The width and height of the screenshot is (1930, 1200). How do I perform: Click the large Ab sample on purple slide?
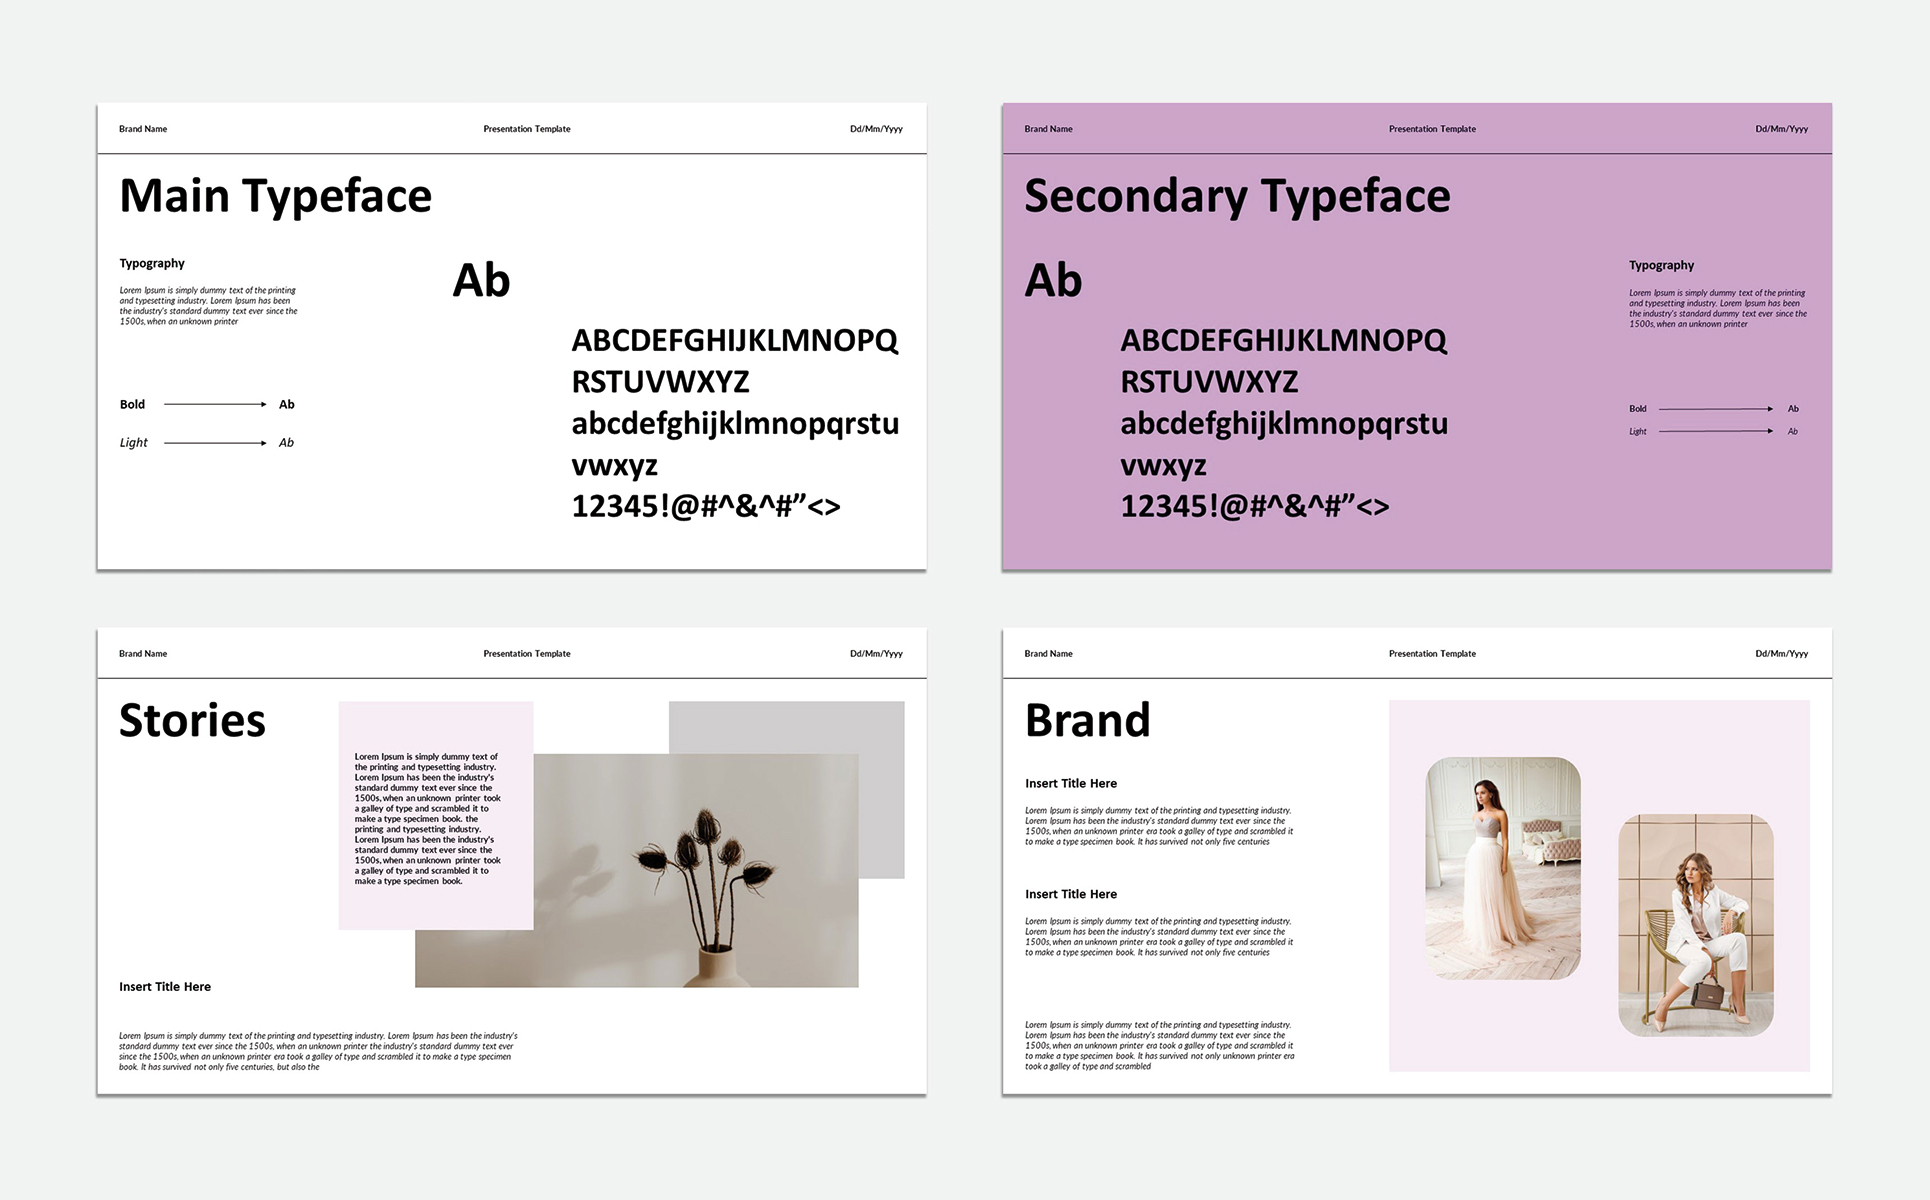(x=1053, y=281)
